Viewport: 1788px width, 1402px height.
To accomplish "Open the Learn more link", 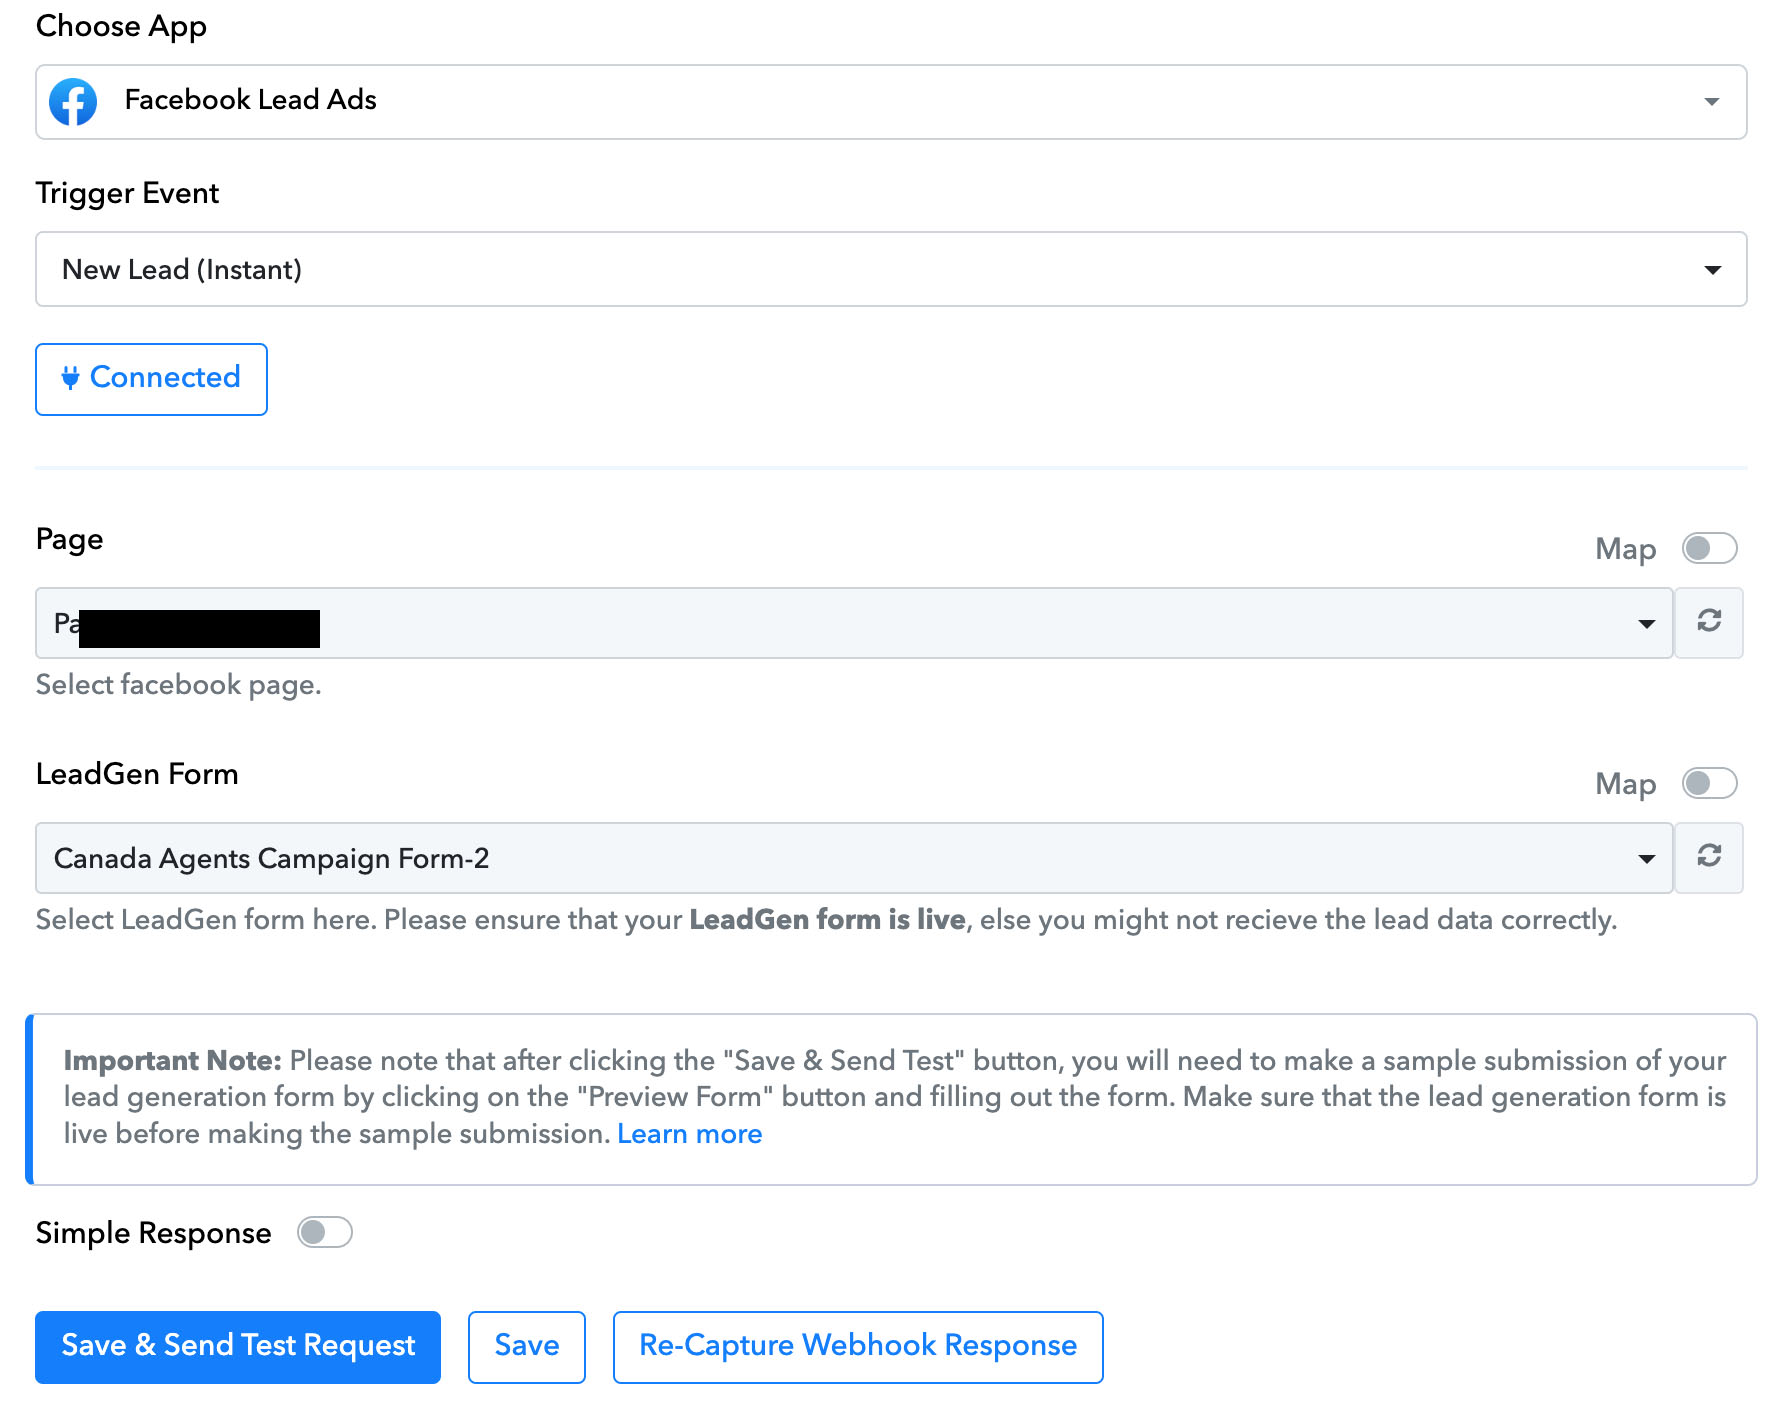I will click(x=690, y=1134).
